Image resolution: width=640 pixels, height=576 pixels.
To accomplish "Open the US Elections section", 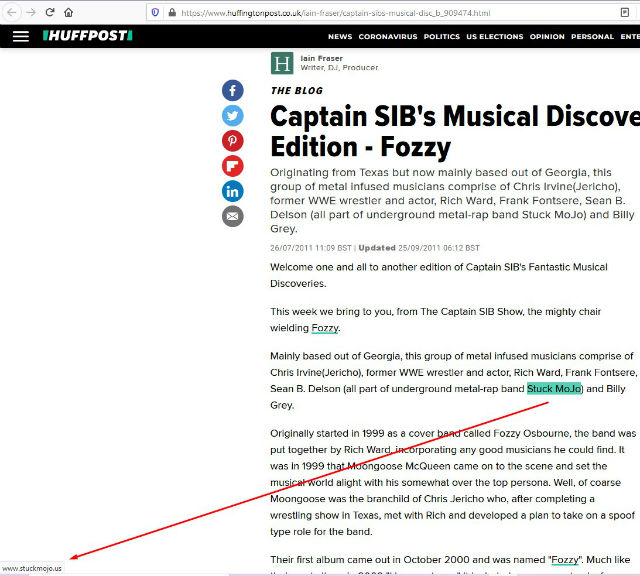I will click(x=495, y=37).
